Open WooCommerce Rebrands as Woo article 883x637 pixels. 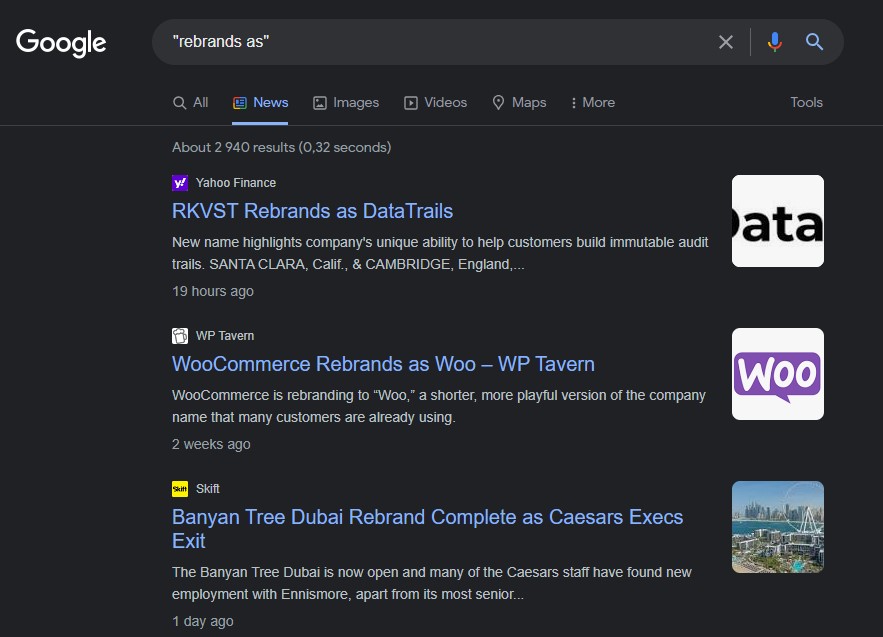click(x=383, y=364)
